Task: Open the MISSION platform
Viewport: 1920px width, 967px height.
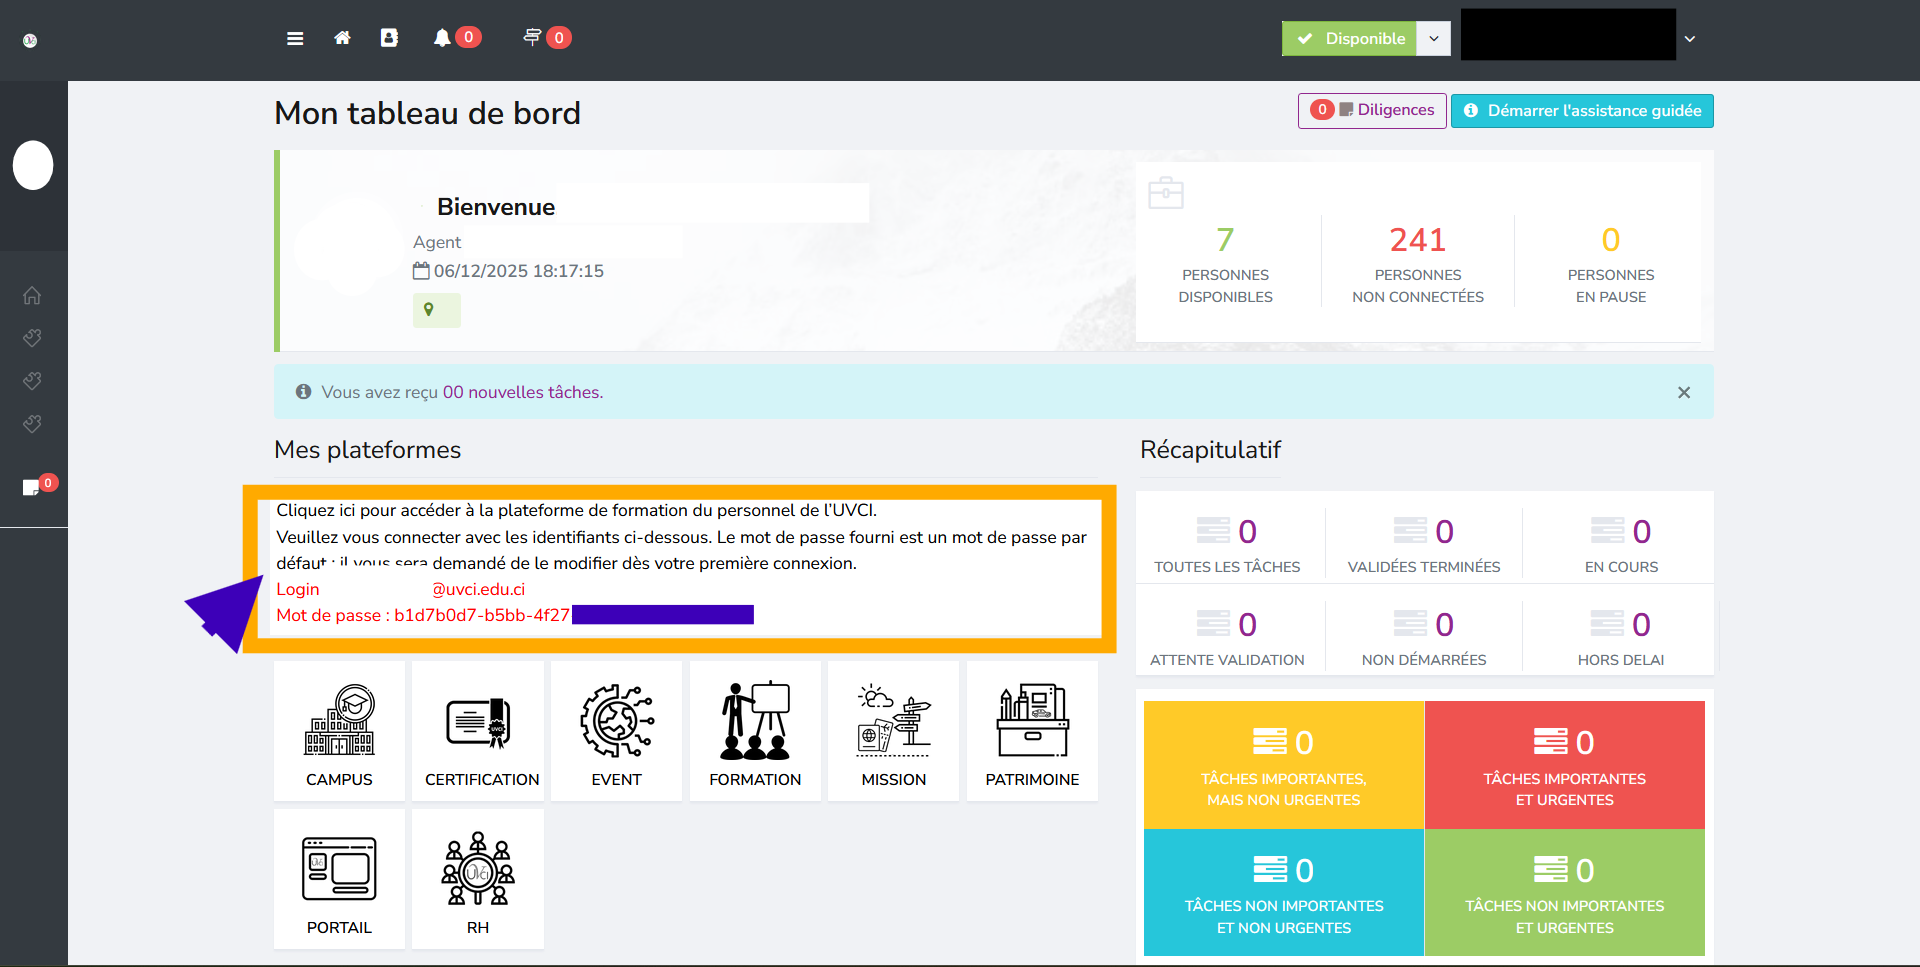Action: coord(893,731)
